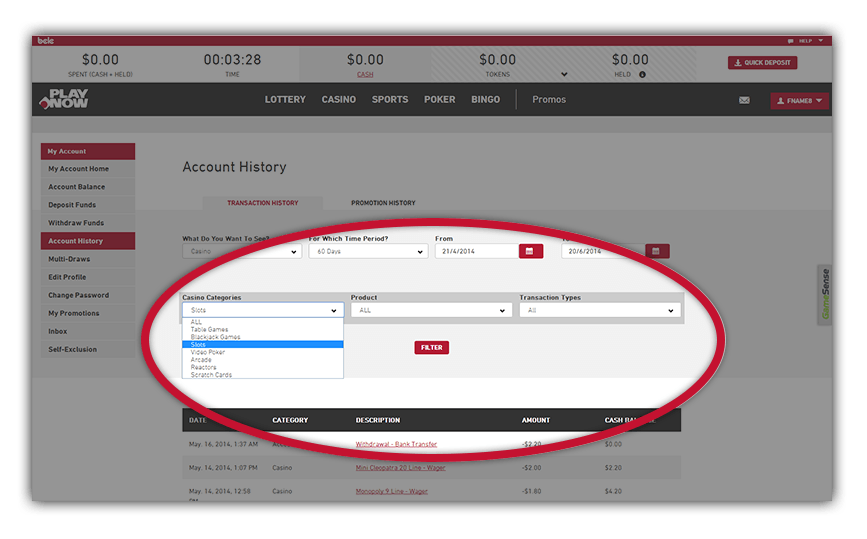Image resolution: width=867 pixels, height=539 pixels.
Task: Go to Casino section
Action: [x=338, y=100]
